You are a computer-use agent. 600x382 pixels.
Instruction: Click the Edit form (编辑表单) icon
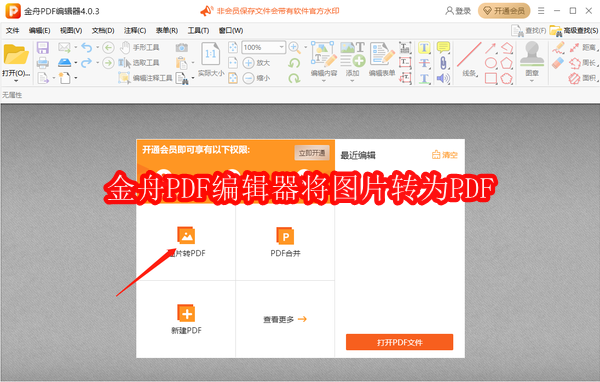click(382, 59)
